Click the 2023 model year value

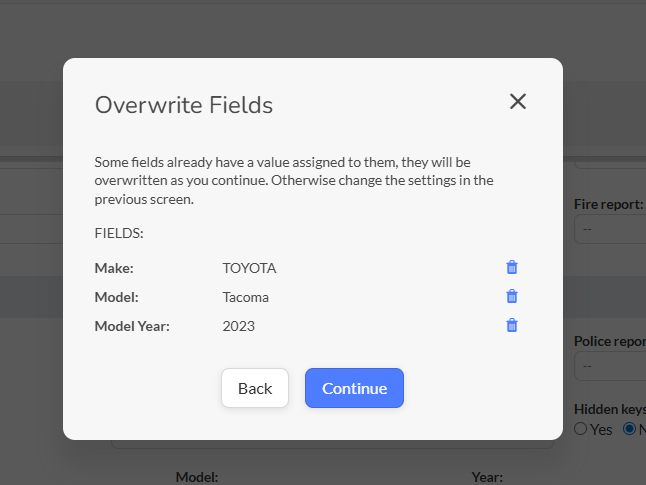coord(238,326)
